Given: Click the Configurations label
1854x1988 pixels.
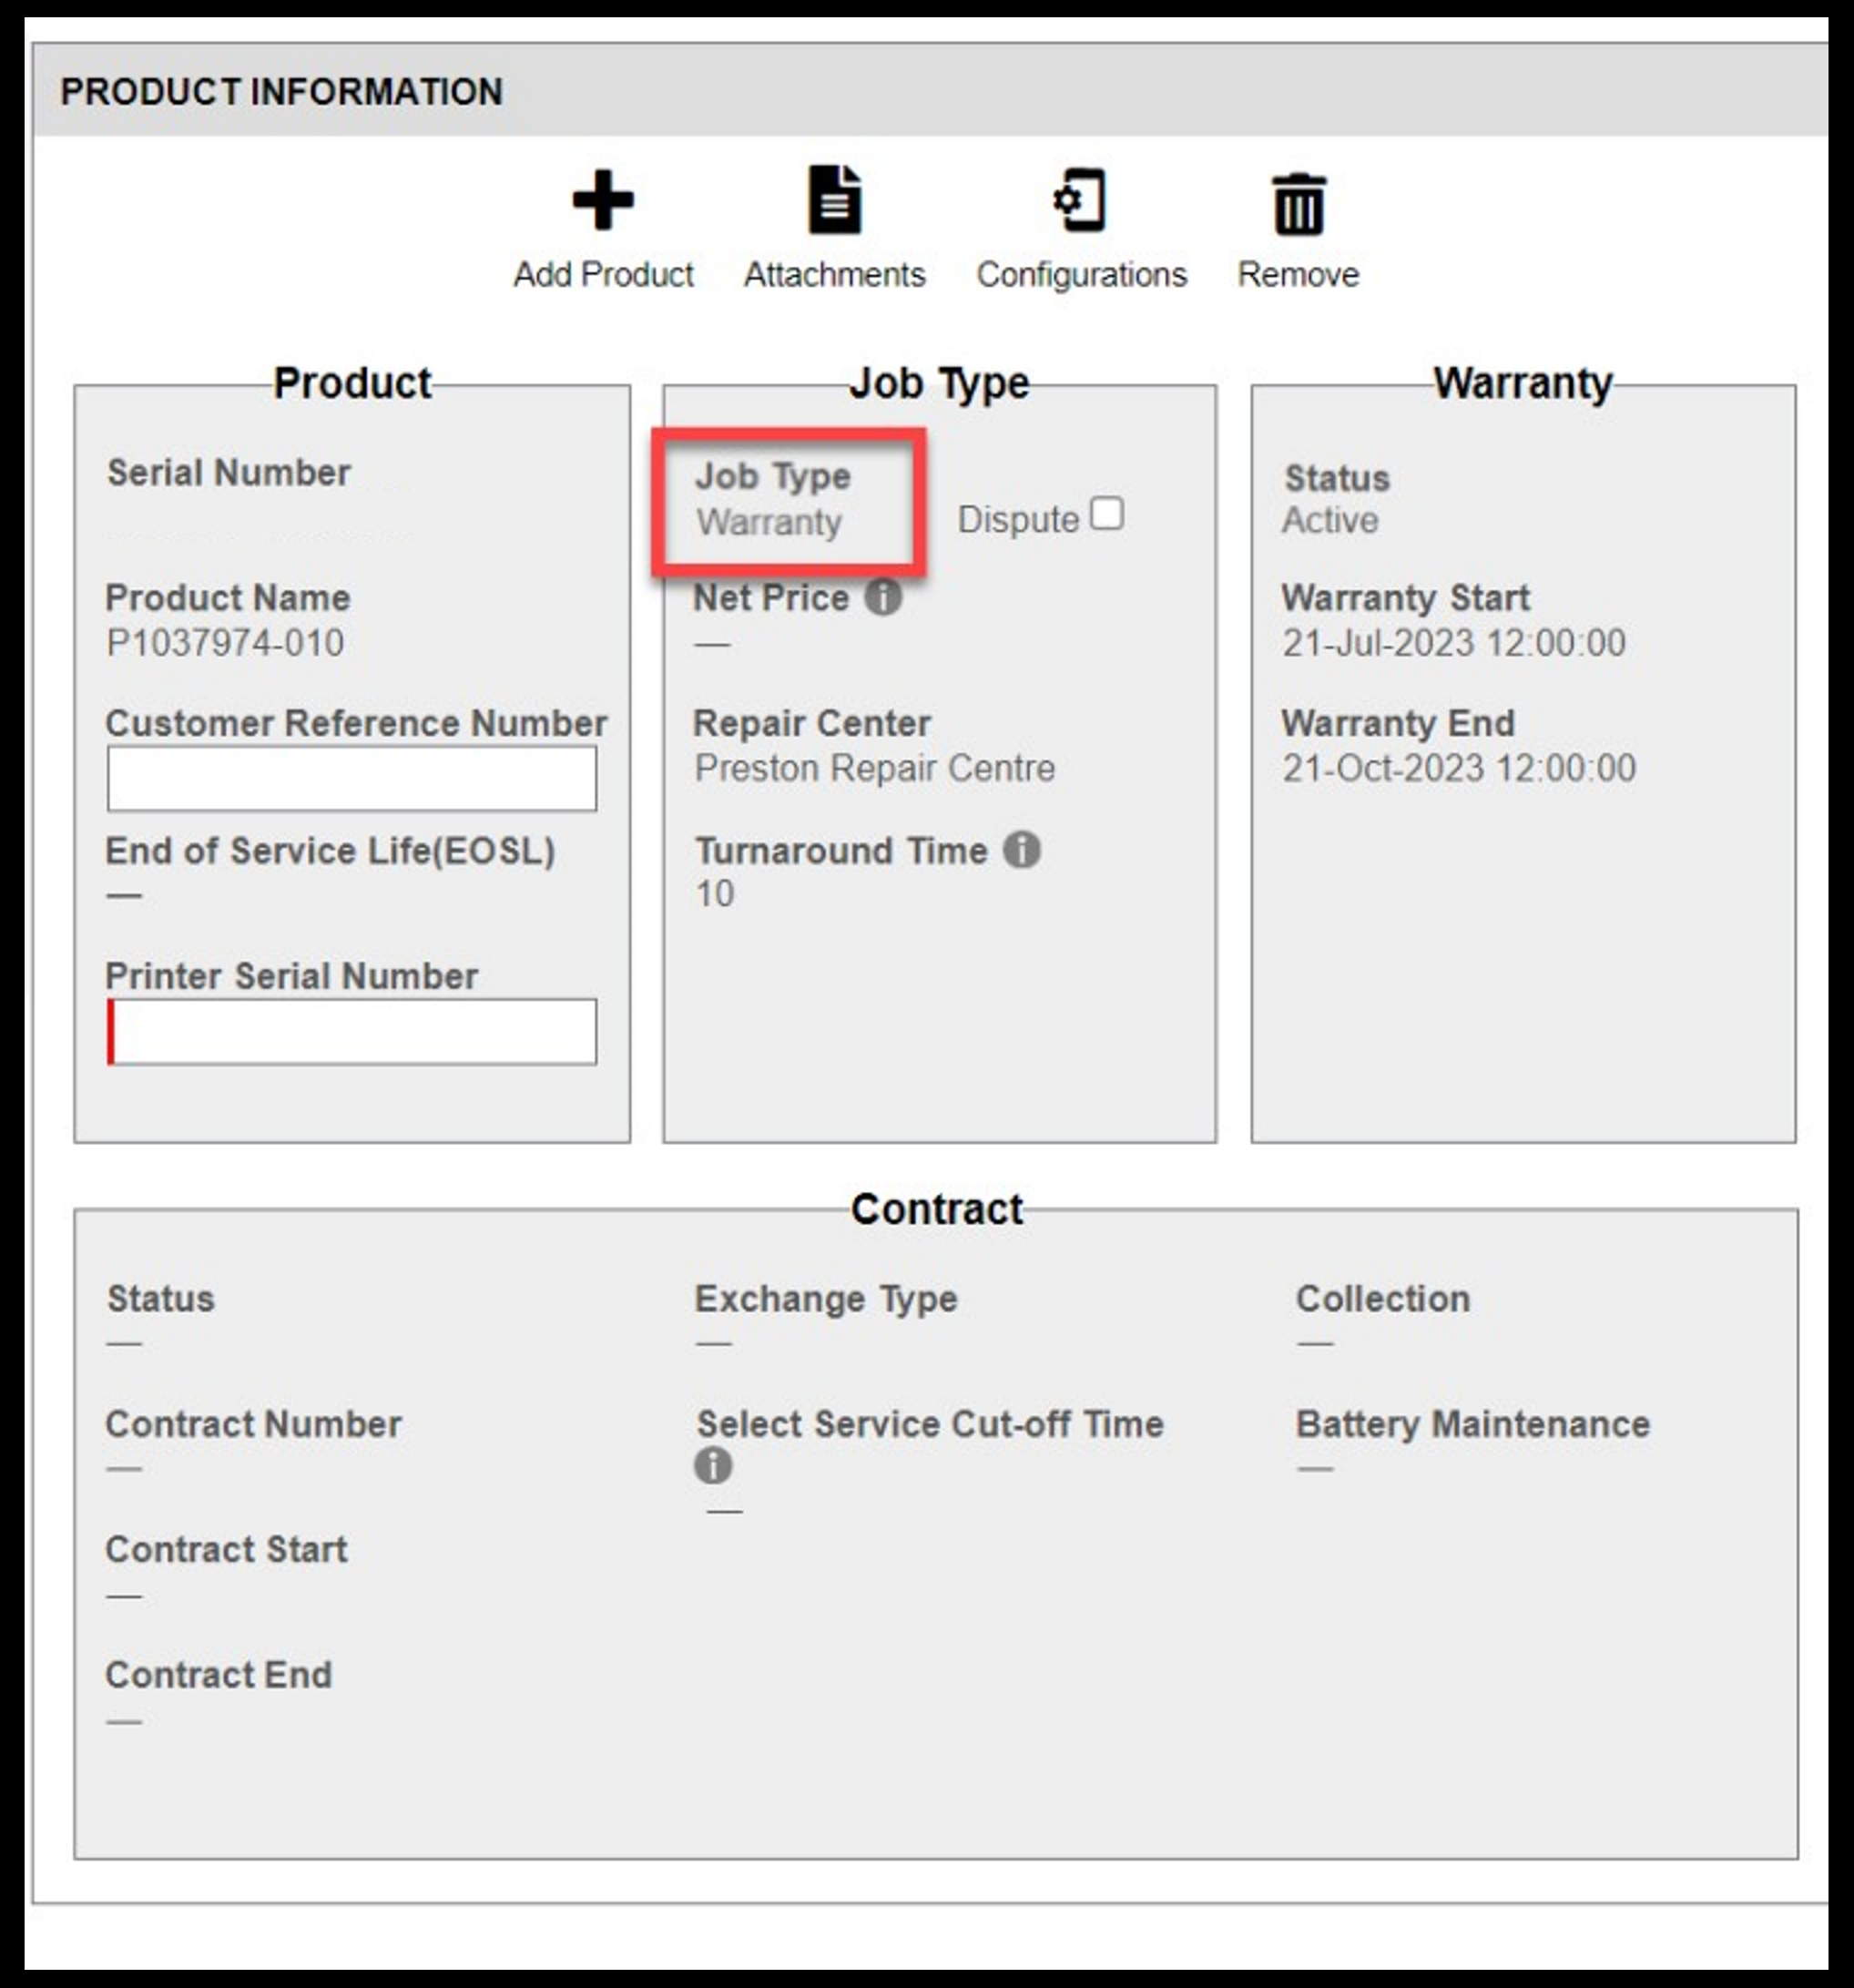Looking at the screenshot, I should pyautogui.click(x=1082, y=274).
